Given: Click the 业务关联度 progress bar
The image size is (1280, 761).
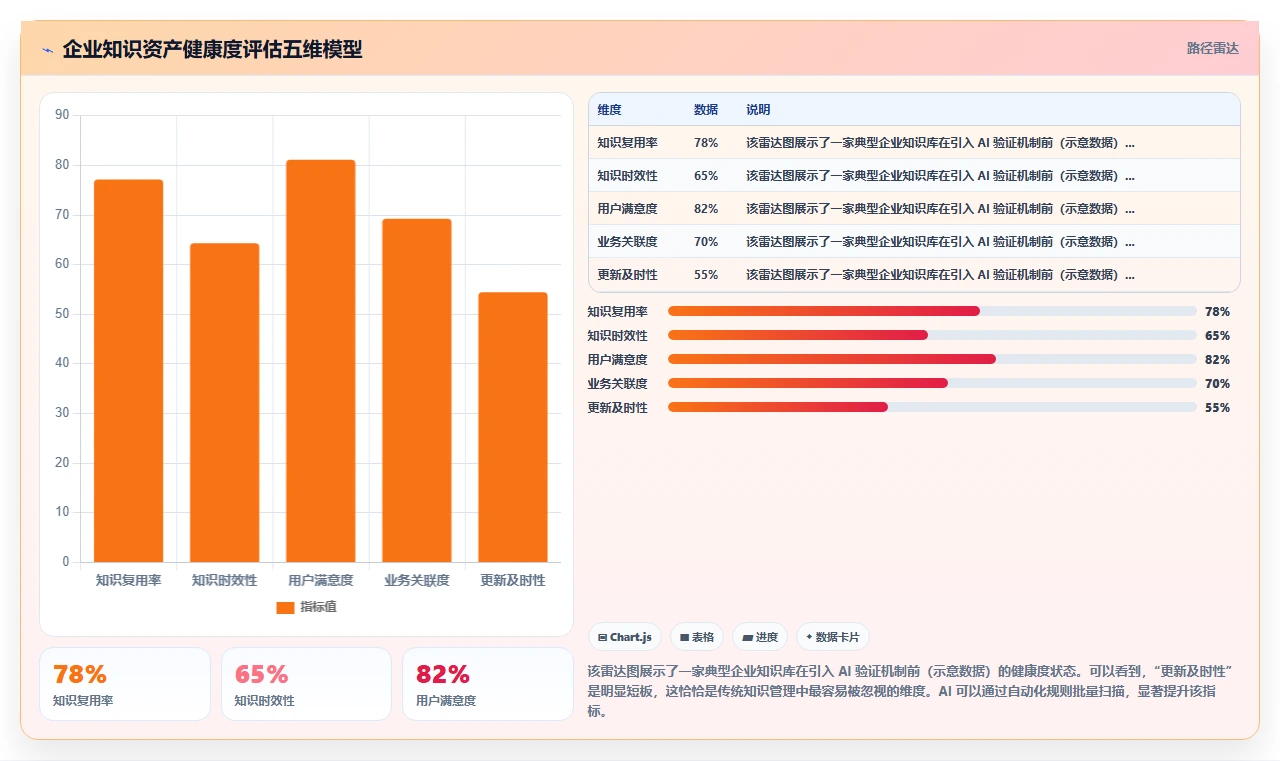Looking at the screenshot, I should tap(932, 383).
